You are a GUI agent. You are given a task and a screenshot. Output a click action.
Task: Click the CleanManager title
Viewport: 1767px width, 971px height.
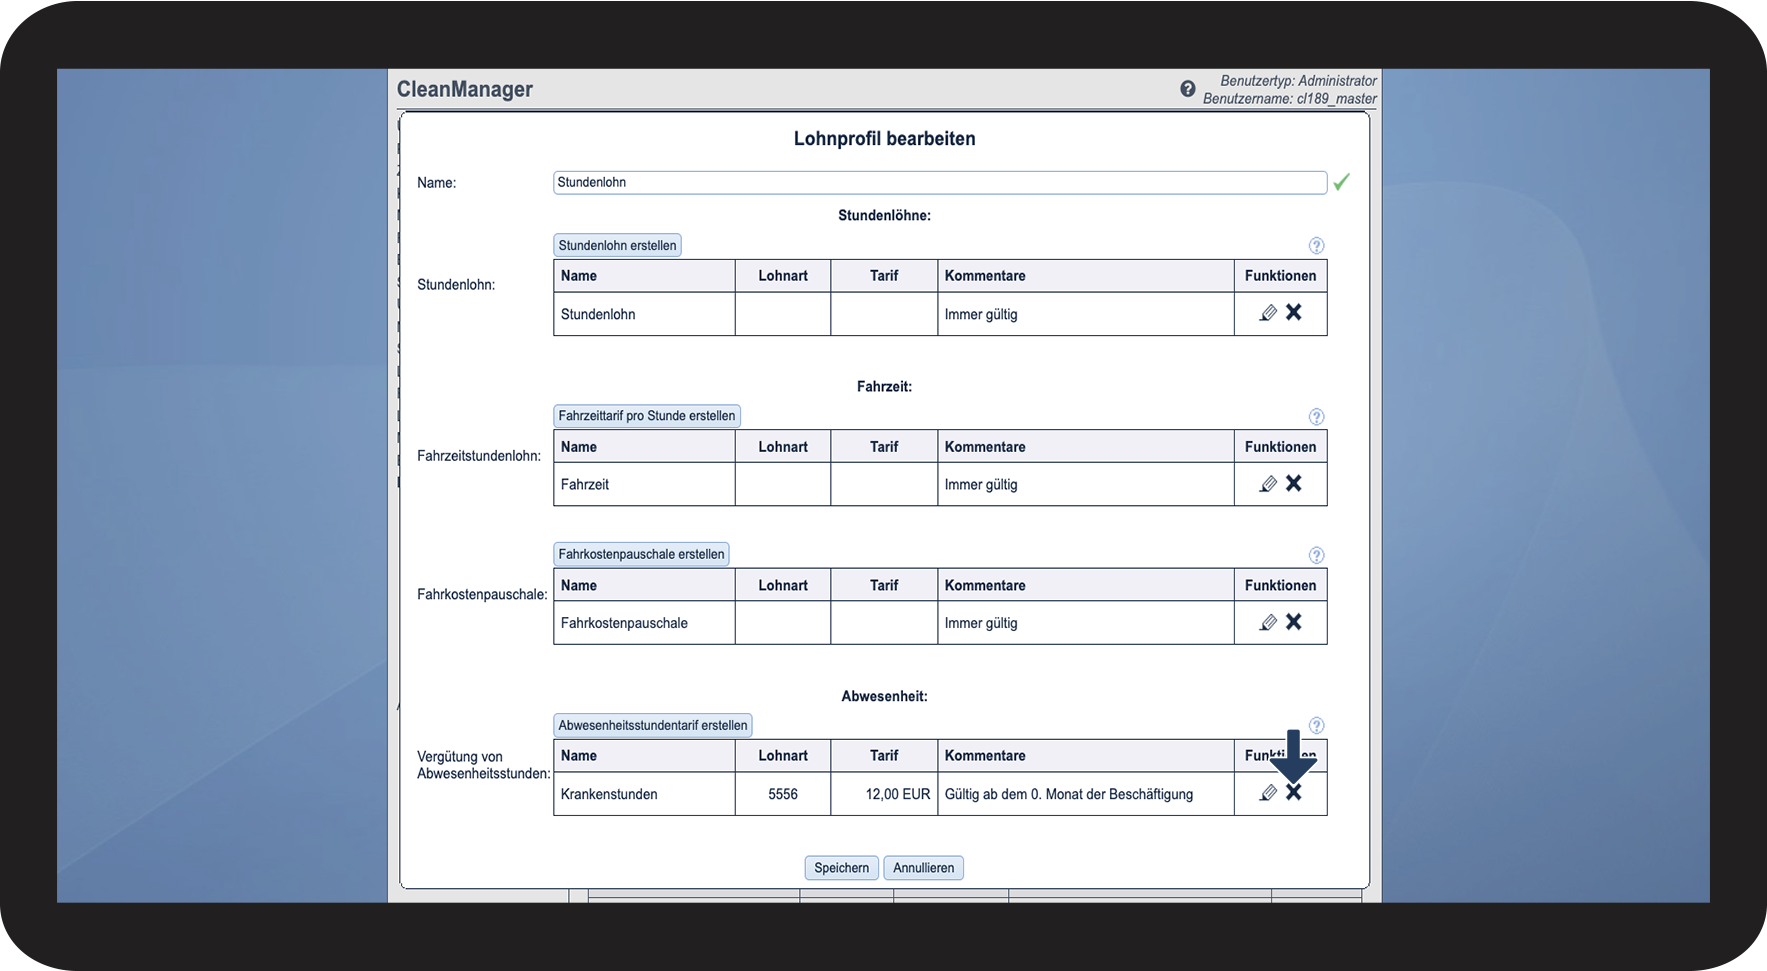click(x=465, y=89)
